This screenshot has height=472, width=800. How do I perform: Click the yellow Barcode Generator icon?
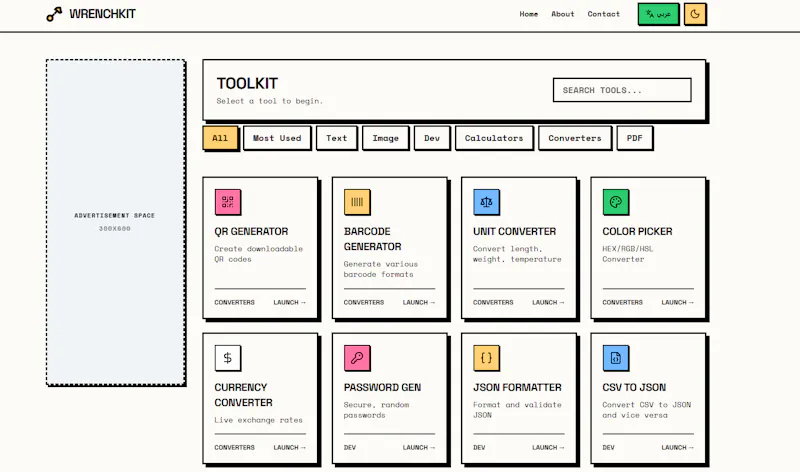pos(357,202)
